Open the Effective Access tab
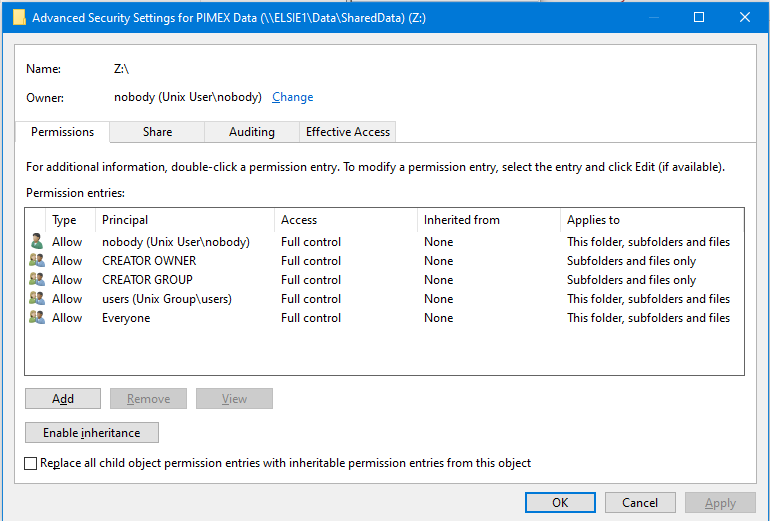The image size is (770, 521). point(348,132)
